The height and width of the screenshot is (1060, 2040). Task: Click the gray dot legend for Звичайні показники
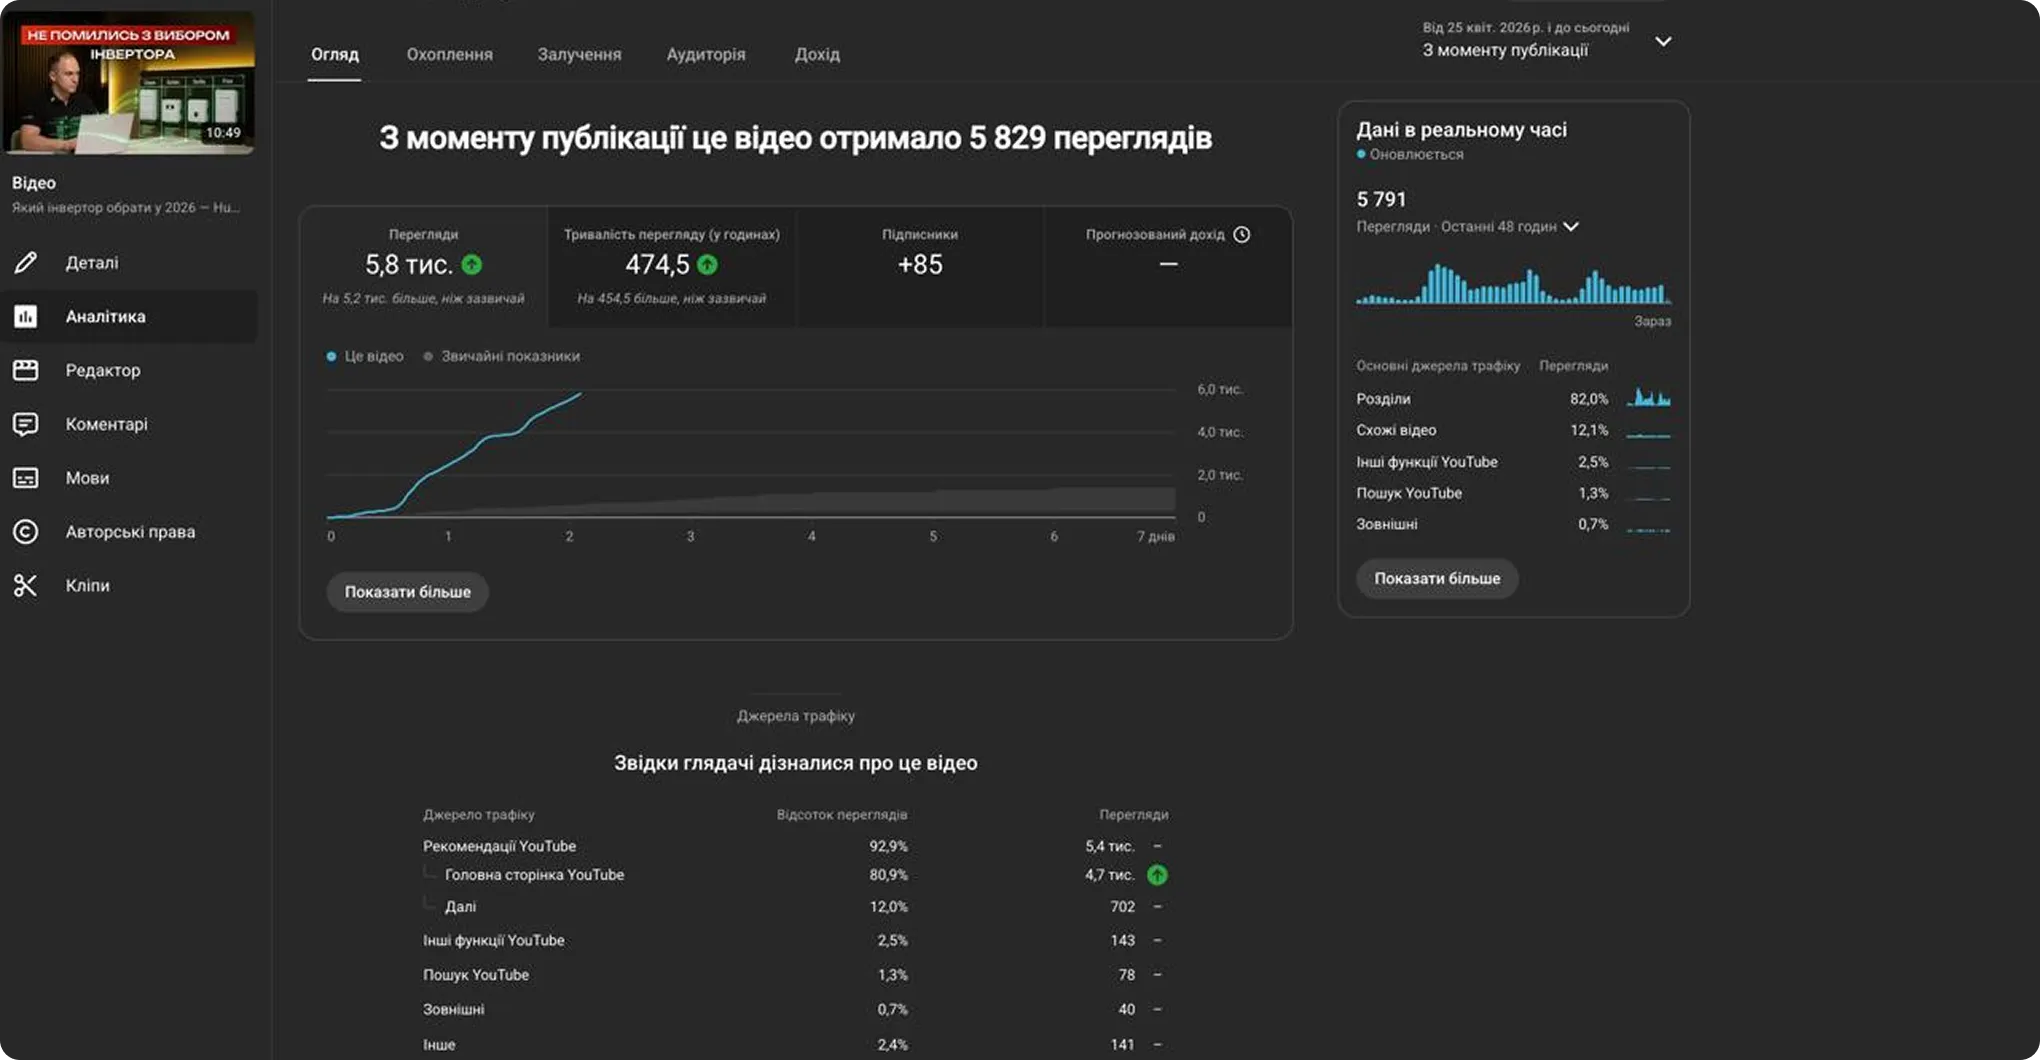(428, 357)
